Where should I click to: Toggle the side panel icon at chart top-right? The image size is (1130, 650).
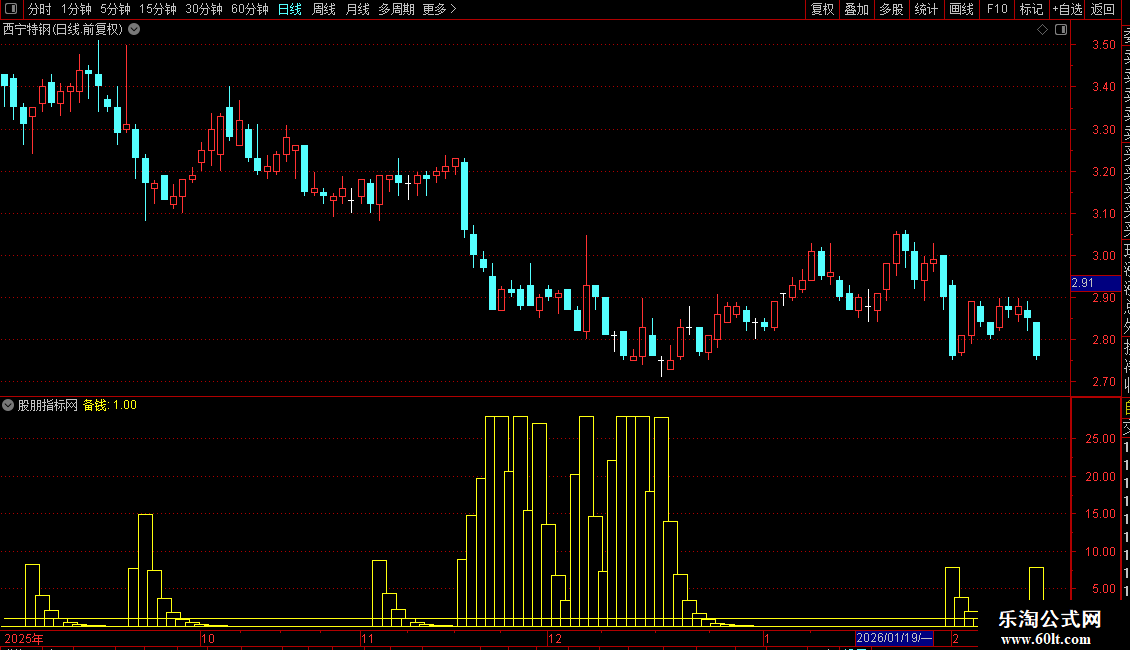click(x=1061, y=30)
